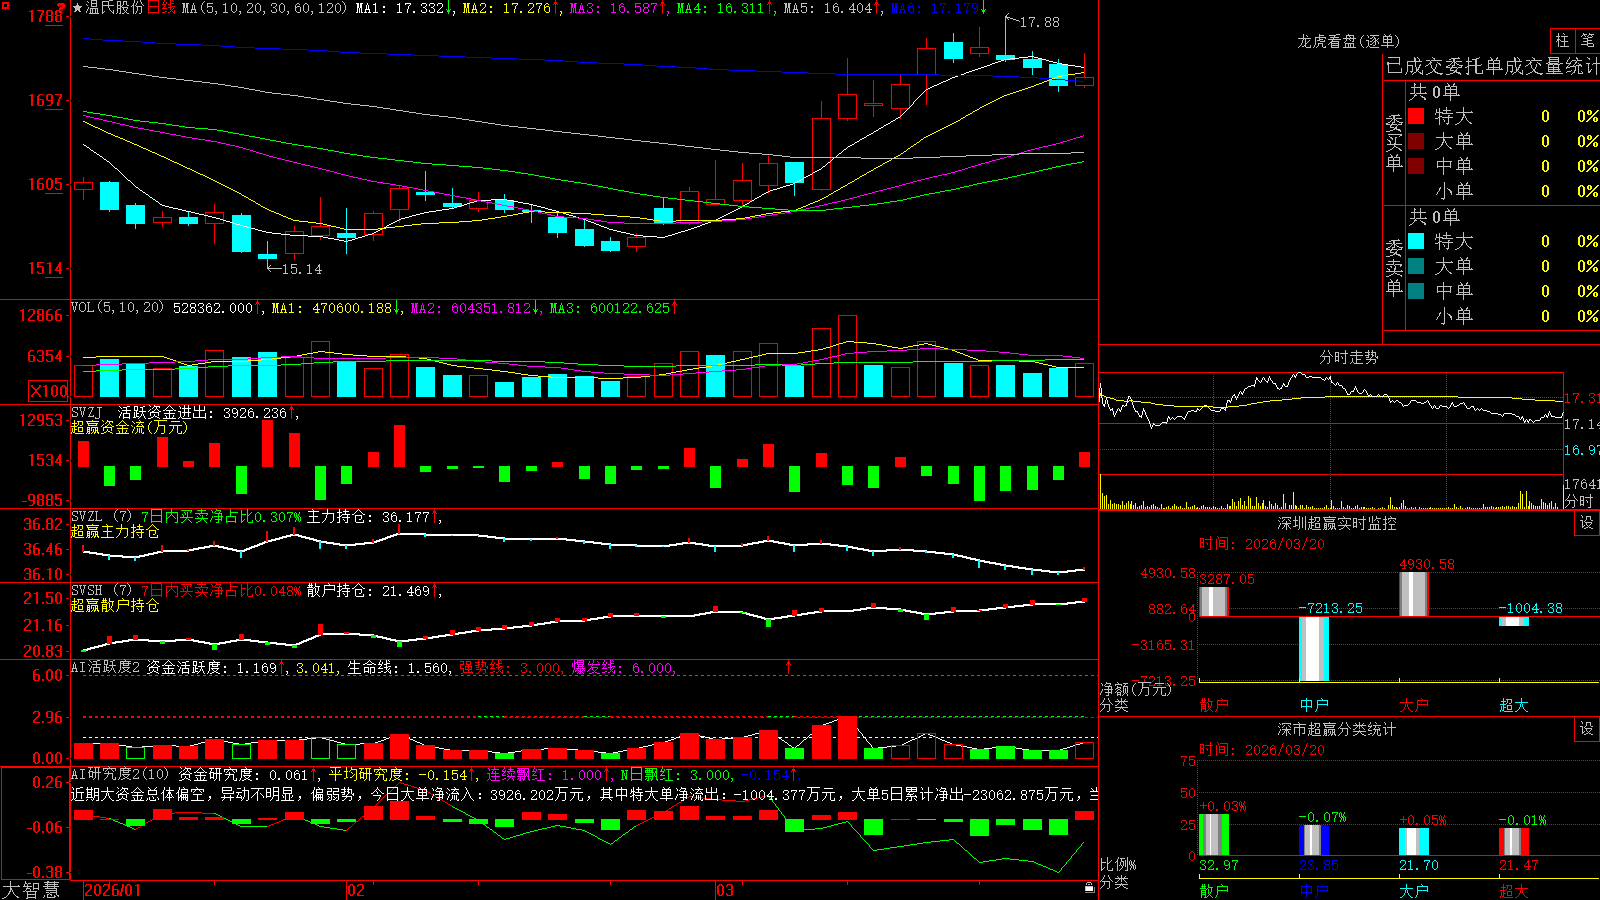The image size is (1600, 900).
Task: Click the star icon beside 温氏股份
Action: [x=77, y=8]
